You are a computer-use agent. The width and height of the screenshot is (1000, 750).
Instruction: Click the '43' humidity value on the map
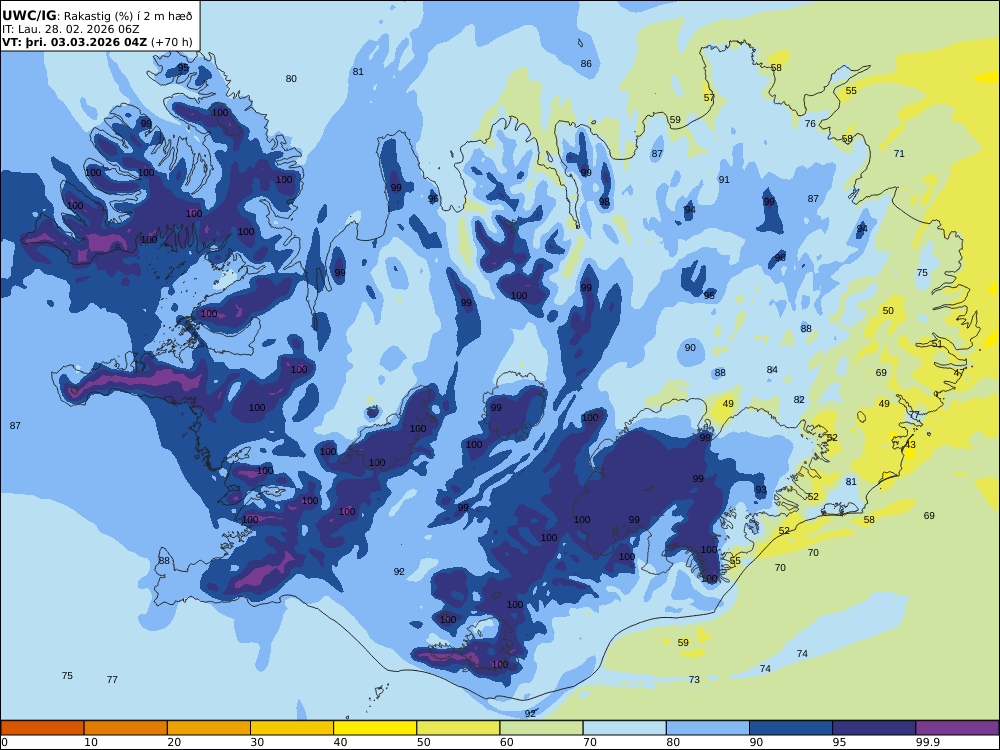[910, 445]
